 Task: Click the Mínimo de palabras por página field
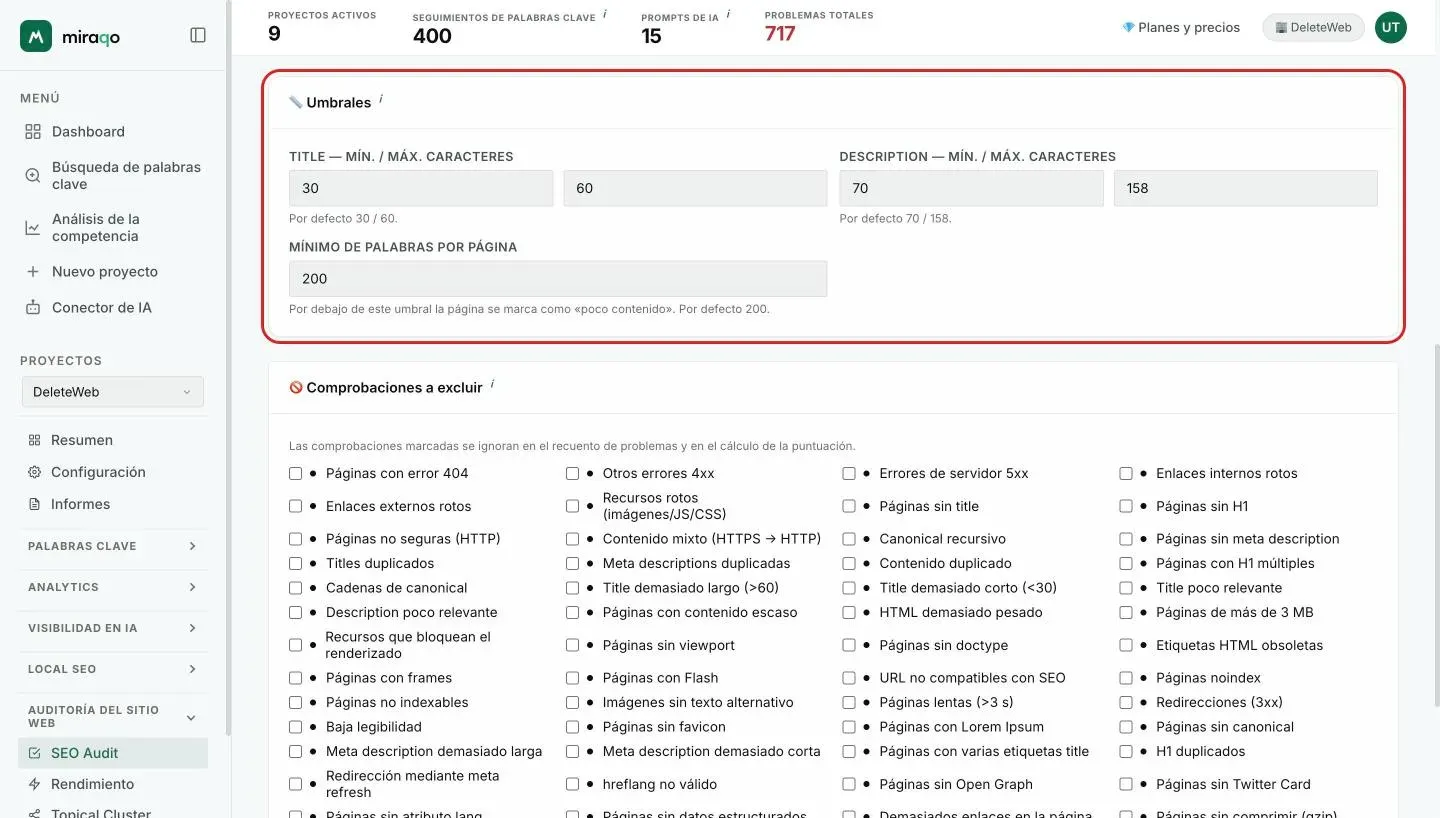coord(558,279)
